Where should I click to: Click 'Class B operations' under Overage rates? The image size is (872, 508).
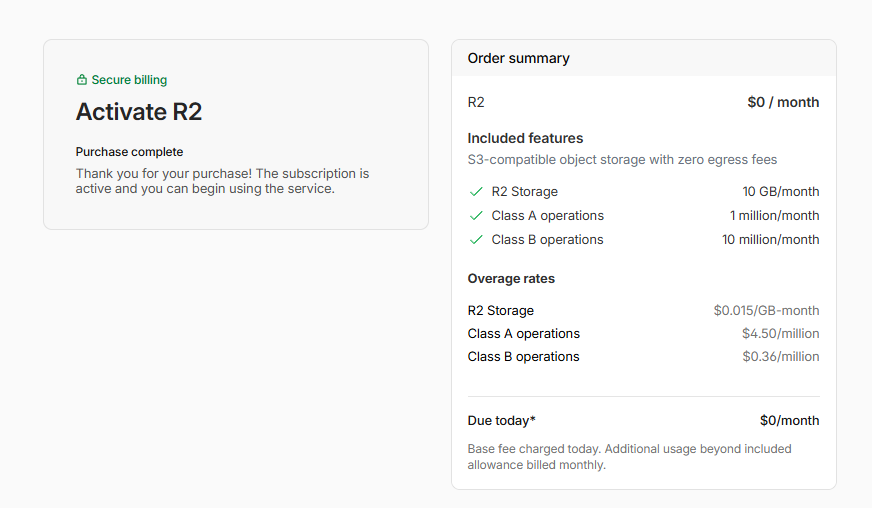point(523,356)
